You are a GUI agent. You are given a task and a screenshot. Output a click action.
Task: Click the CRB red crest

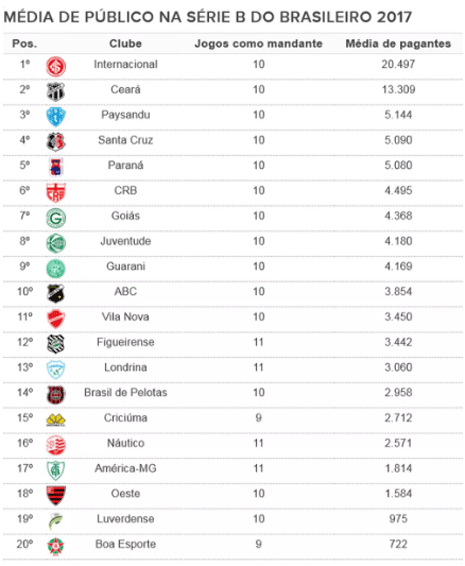[x=56, y=192]
